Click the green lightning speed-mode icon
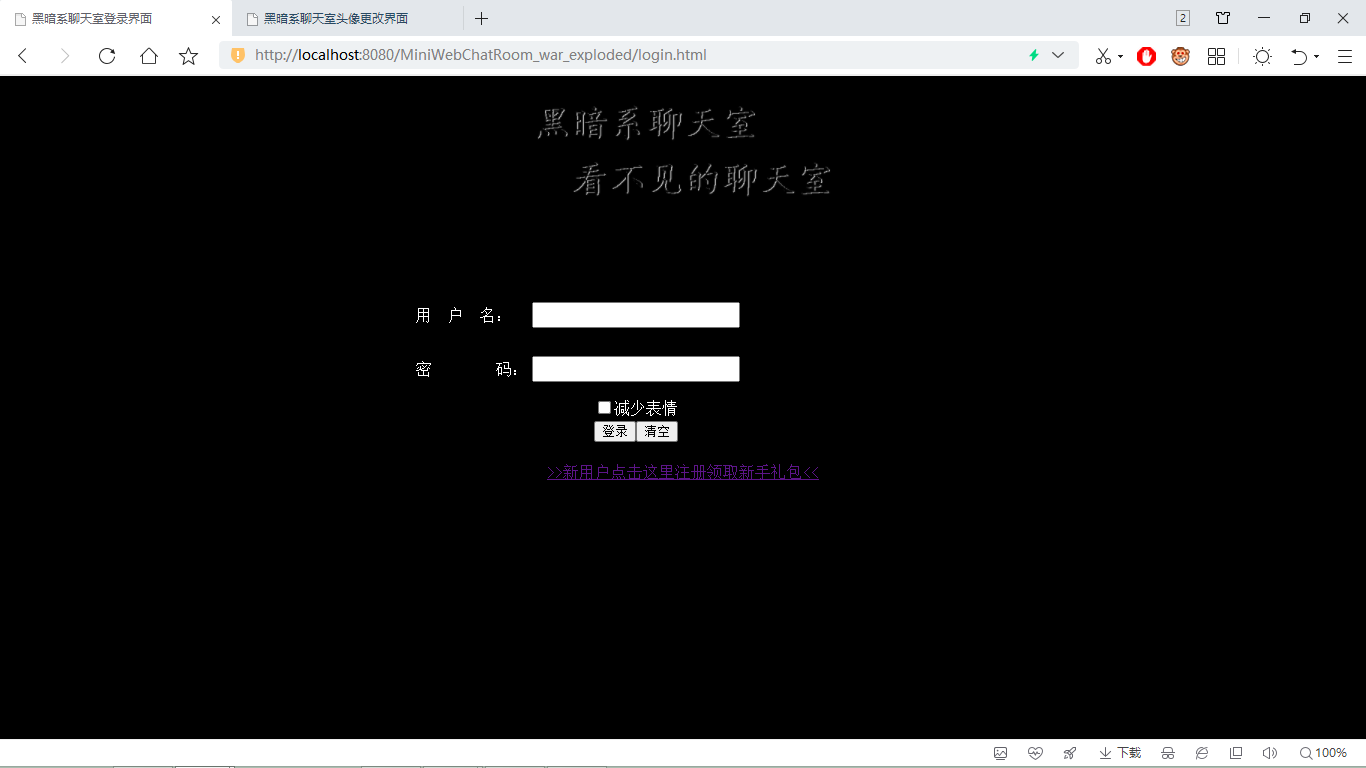Viewport: 1366px width, 768px height. pyautogui.click(x=1034, y=55)
